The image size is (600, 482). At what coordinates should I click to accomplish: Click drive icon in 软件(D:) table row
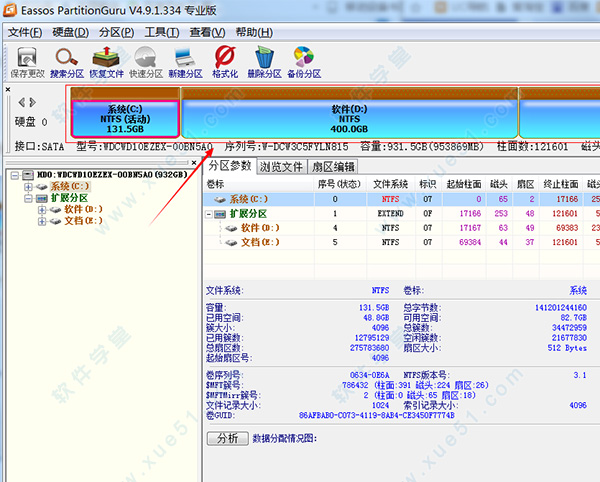point(231,228)
